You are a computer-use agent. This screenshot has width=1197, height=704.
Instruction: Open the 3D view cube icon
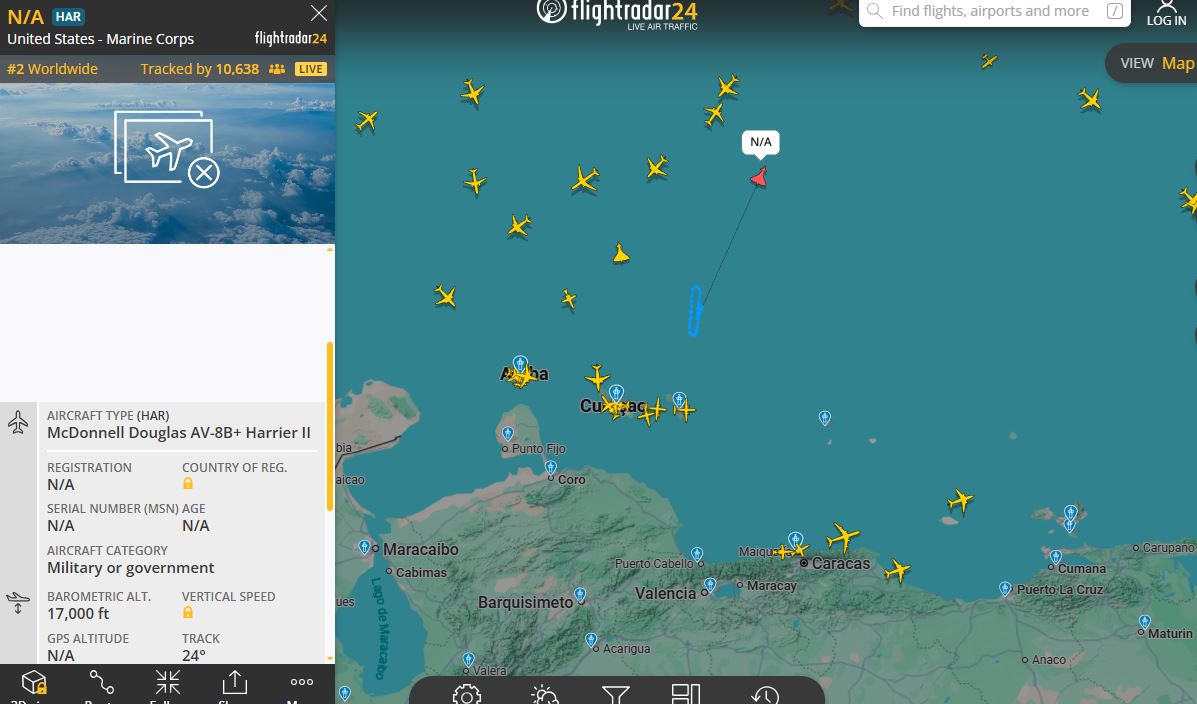point(34,683)
